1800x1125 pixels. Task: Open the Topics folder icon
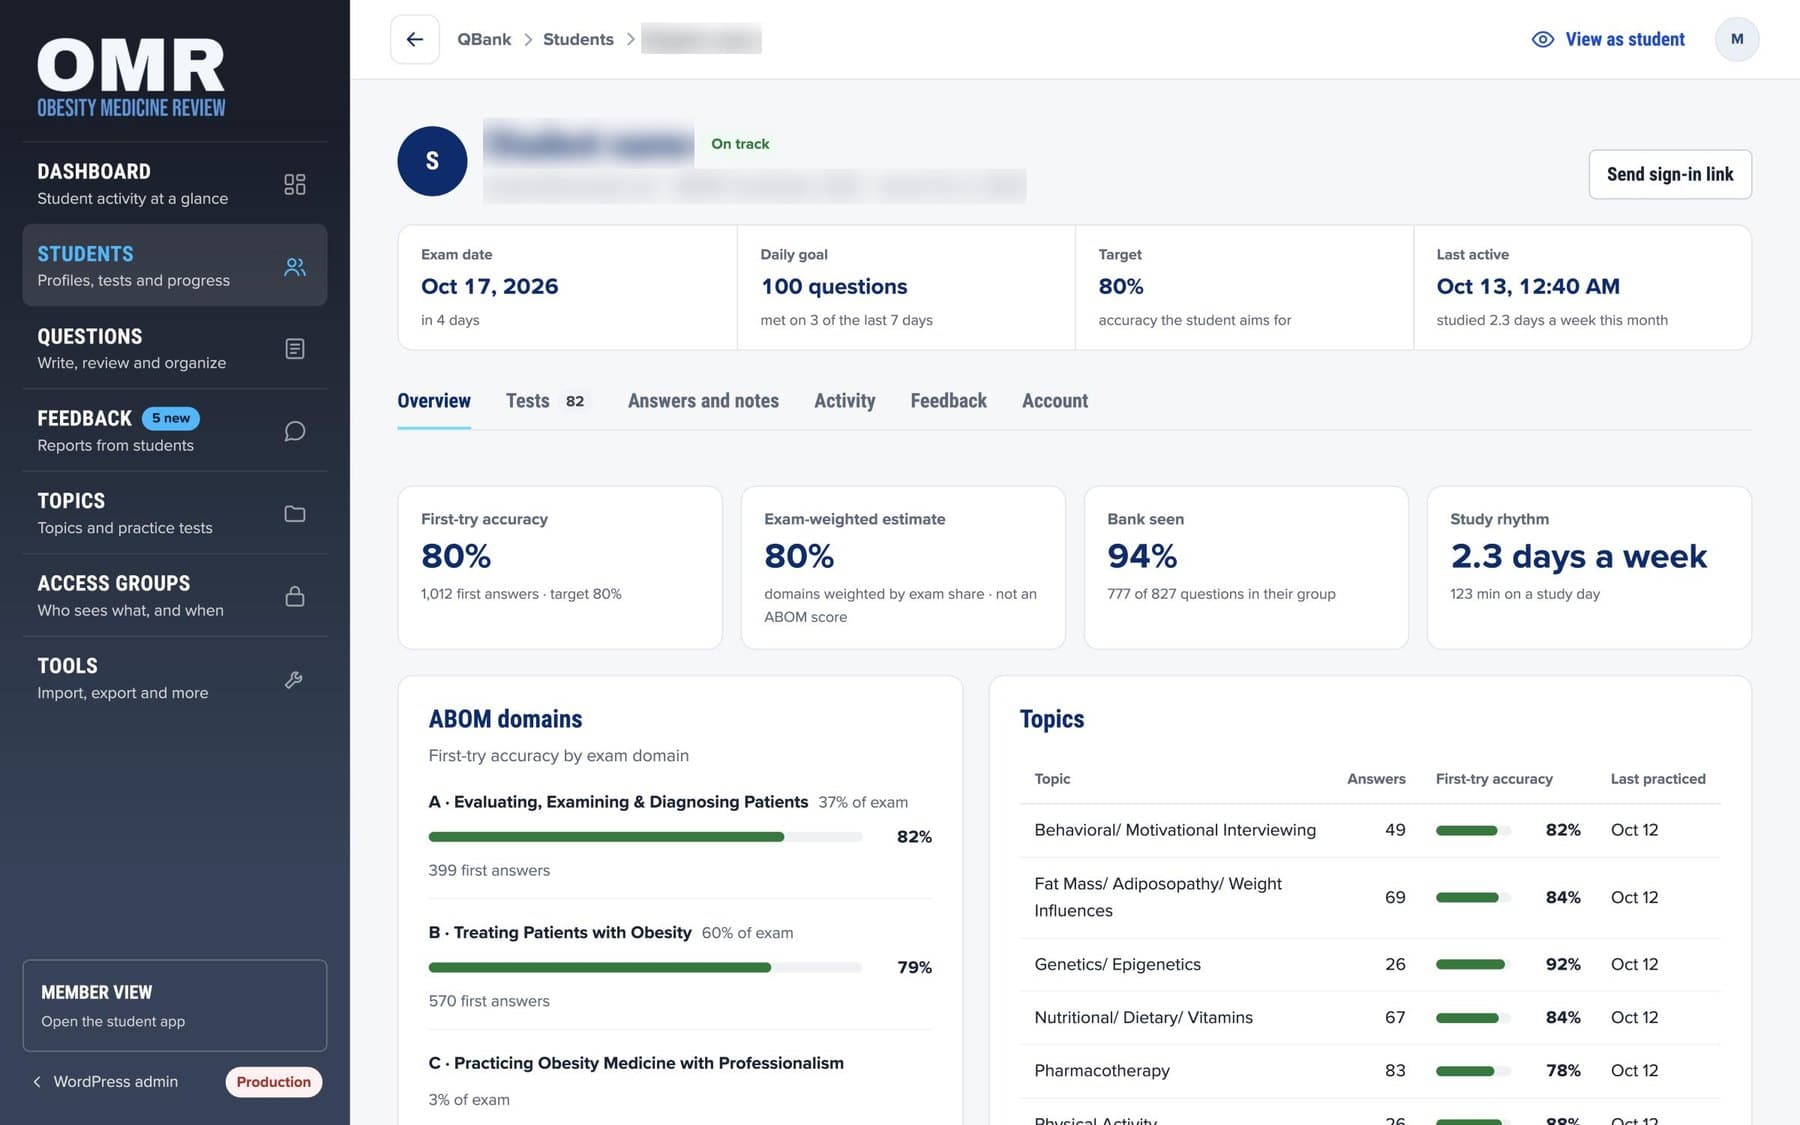click(294, 514)
